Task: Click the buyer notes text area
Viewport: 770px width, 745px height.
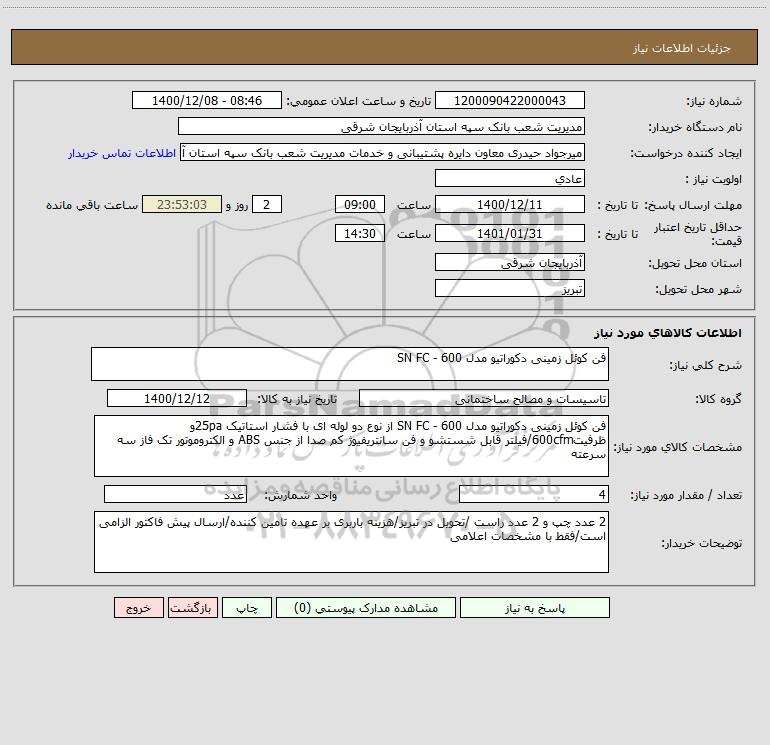Action: pos(351,542)
